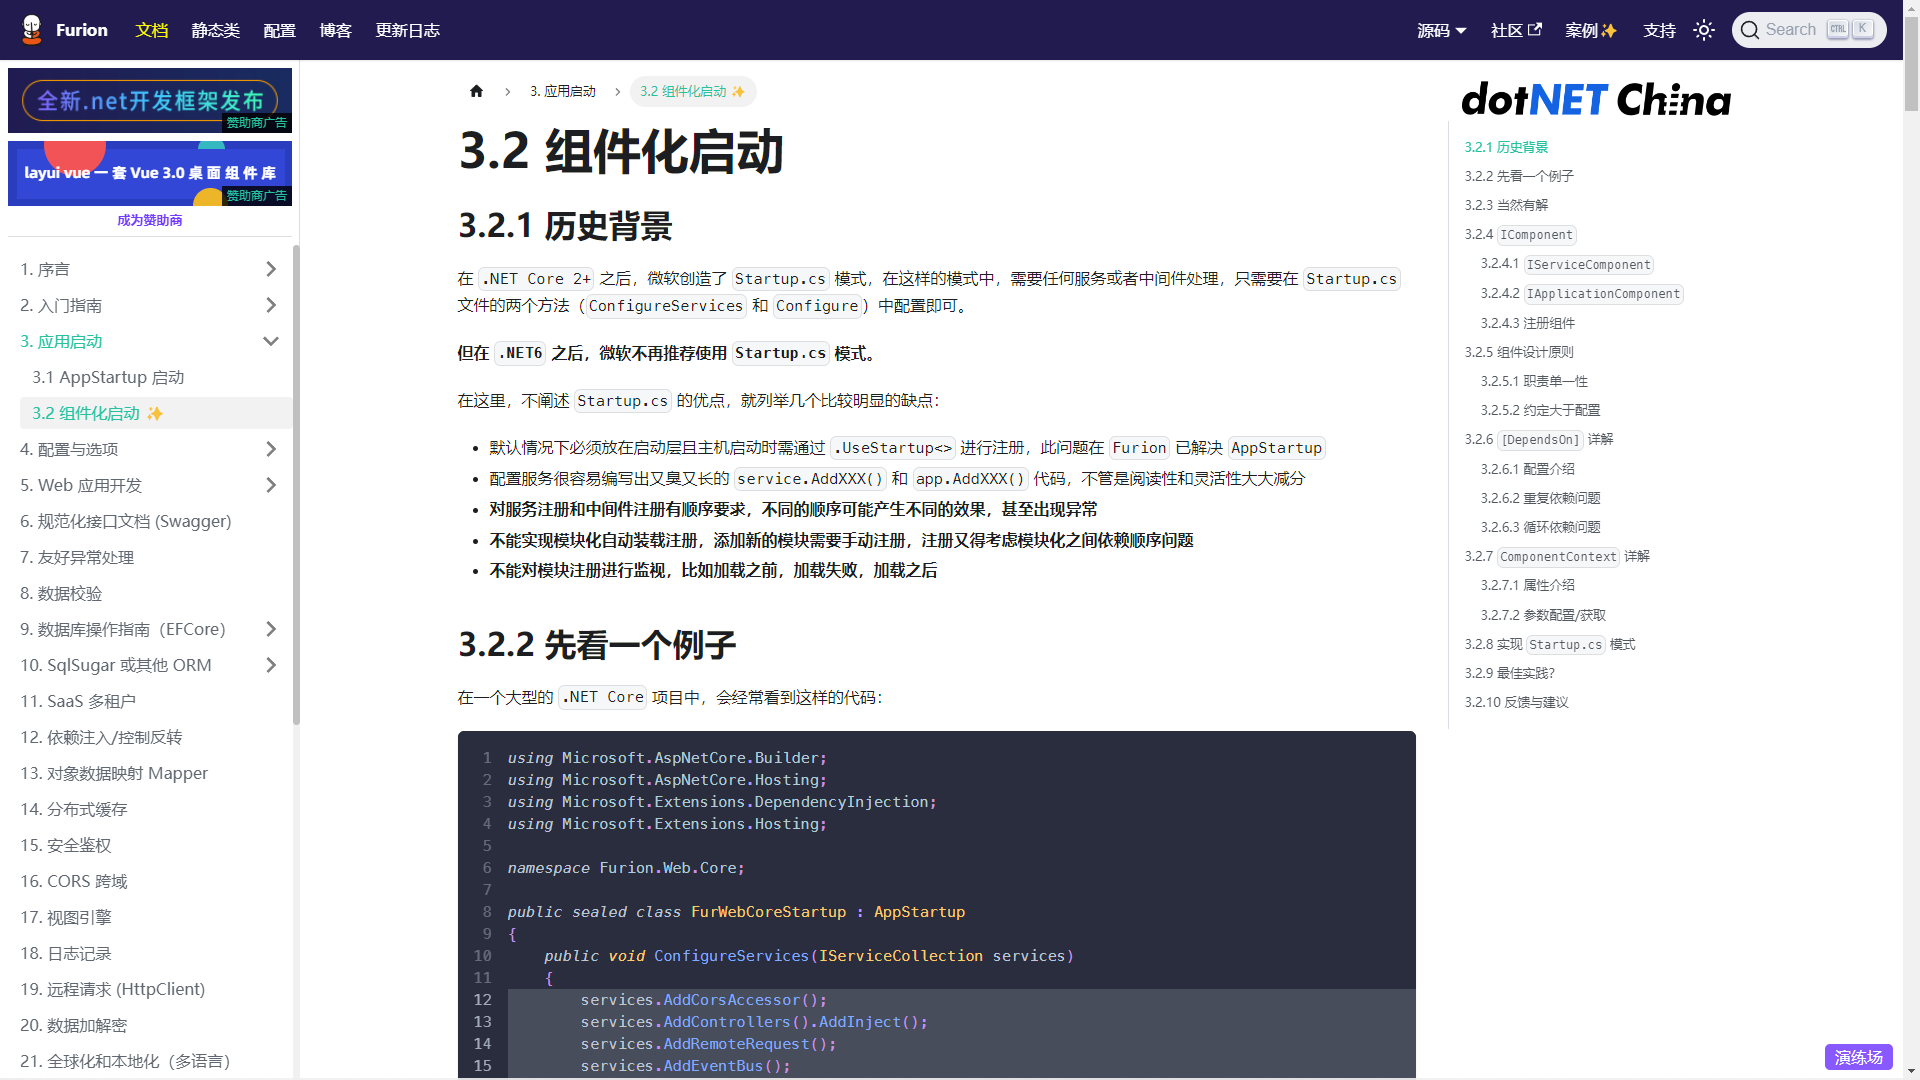Jump to 3.2.5 组件设计原则 in TOC
This screenshot has height=1080, width=1920.
[x=1519, y=352]
